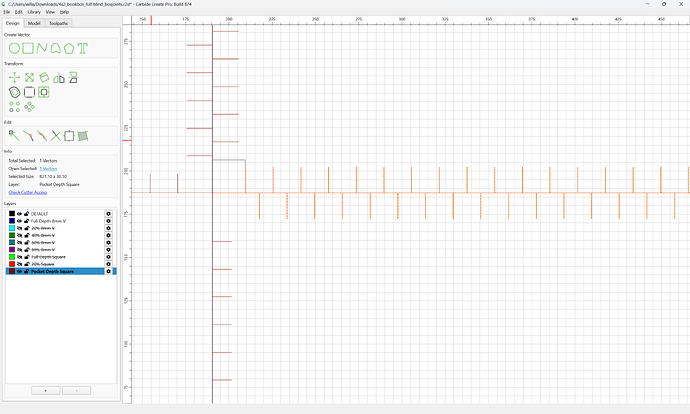Select the Curve vector tool
This screenshot has width=690, height=414.
[x=55, y=48]
